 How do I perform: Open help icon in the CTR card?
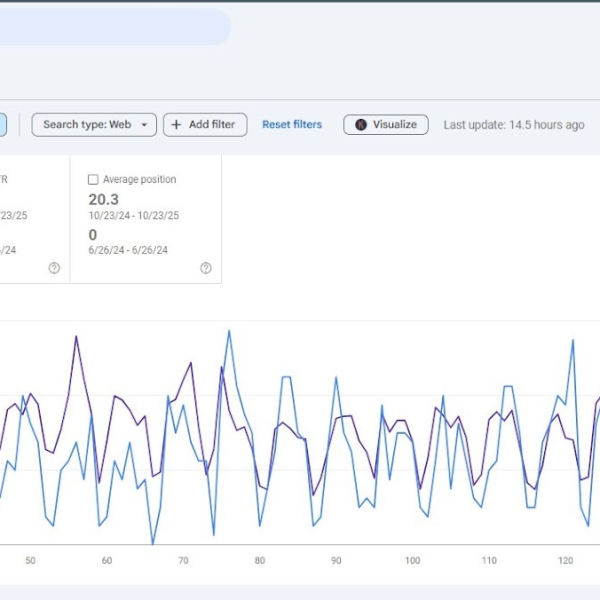54,268
